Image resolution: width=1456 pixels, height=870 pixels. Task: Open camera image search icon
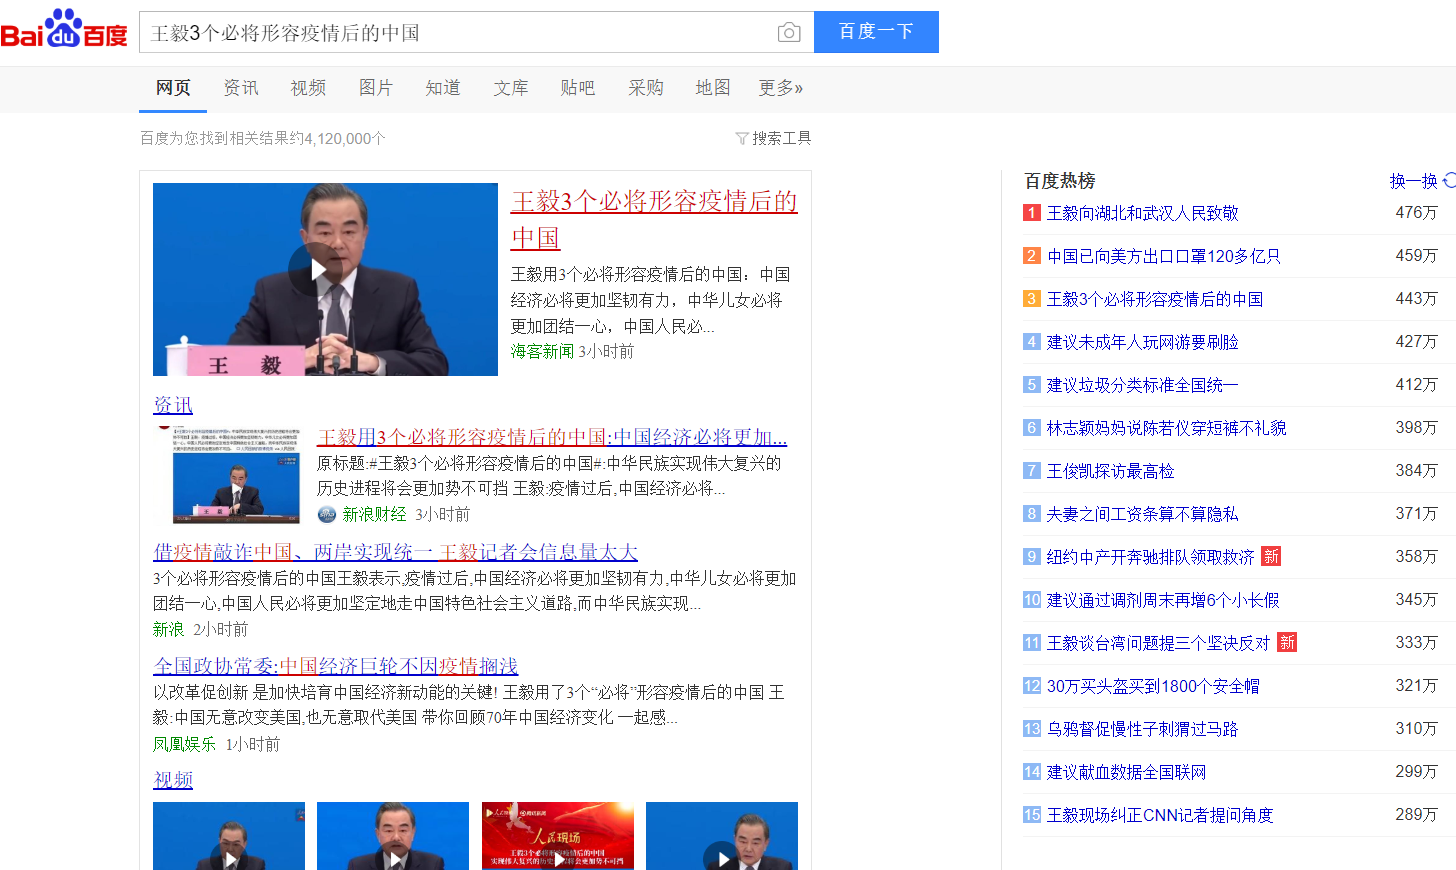789,32
